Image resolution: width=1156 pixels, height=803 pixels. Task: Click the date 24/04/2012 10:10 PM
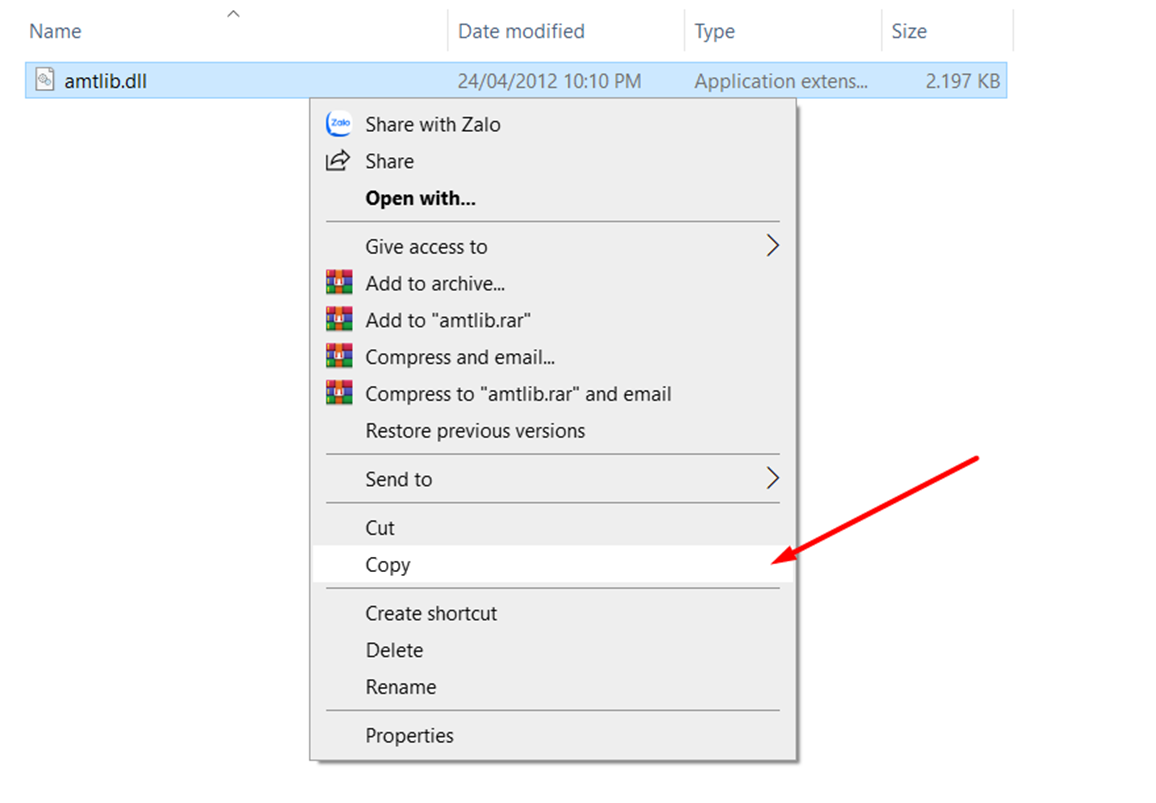(549, 81)
